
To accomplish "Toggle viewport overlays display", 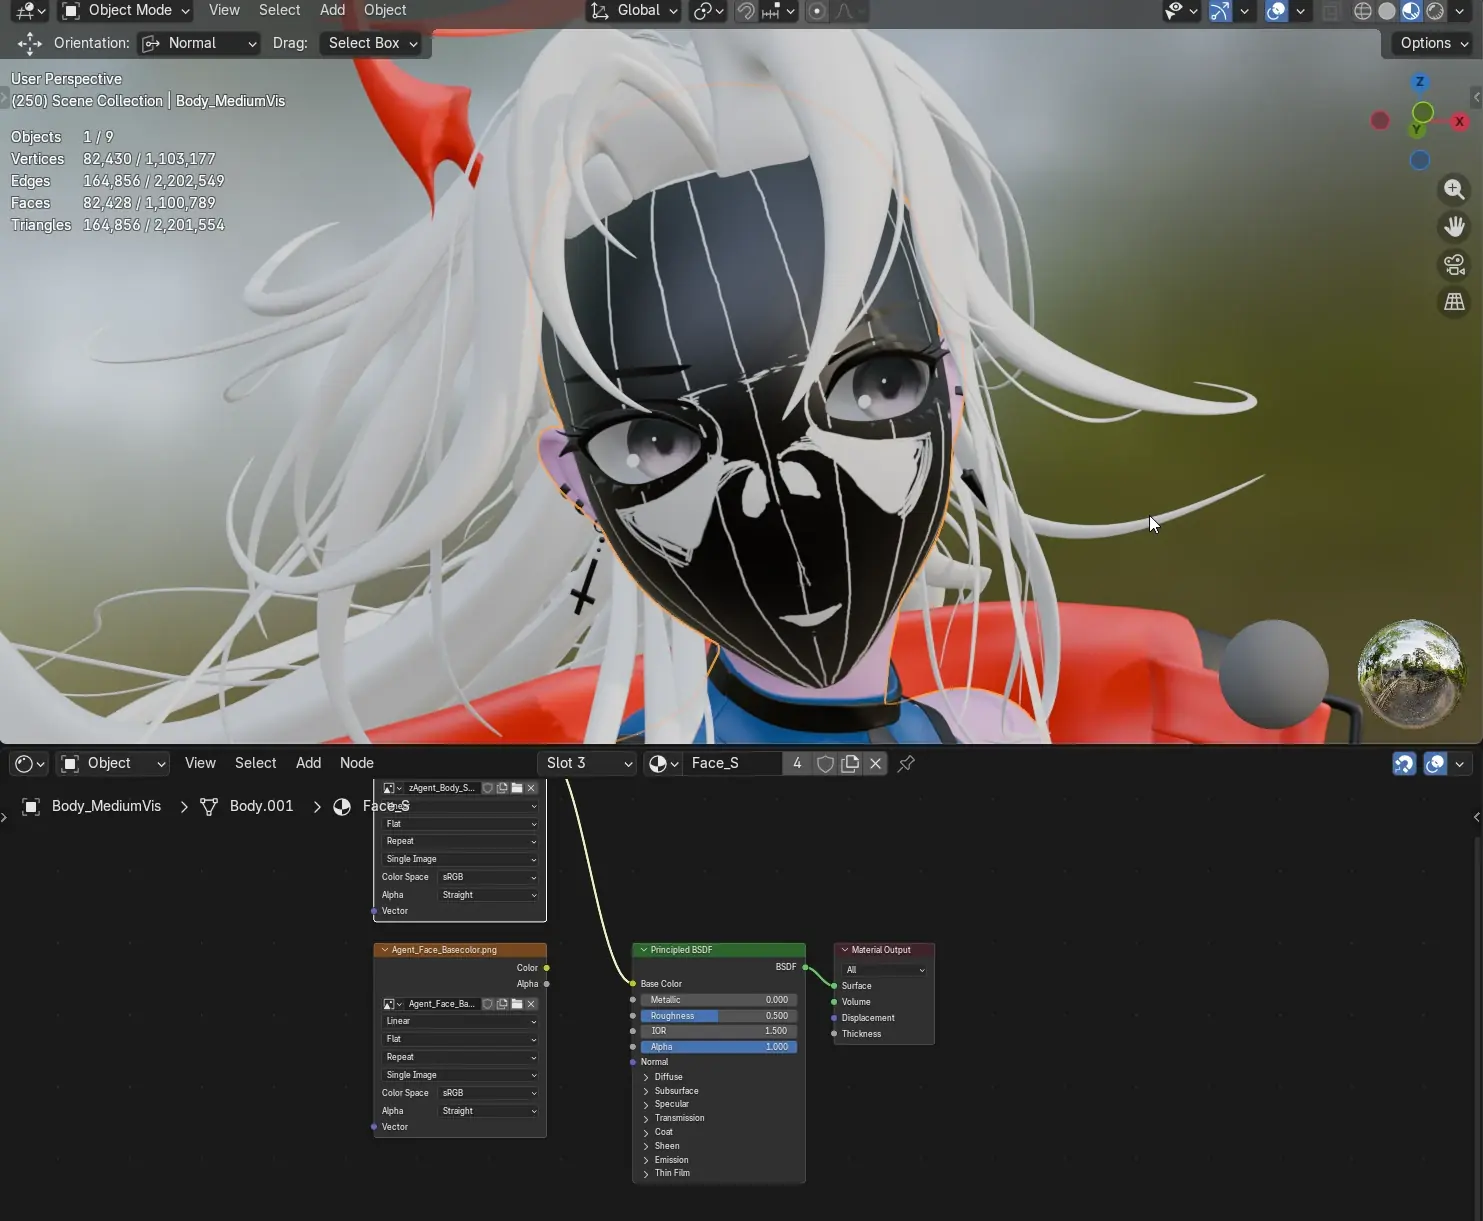I will 1276,11.
